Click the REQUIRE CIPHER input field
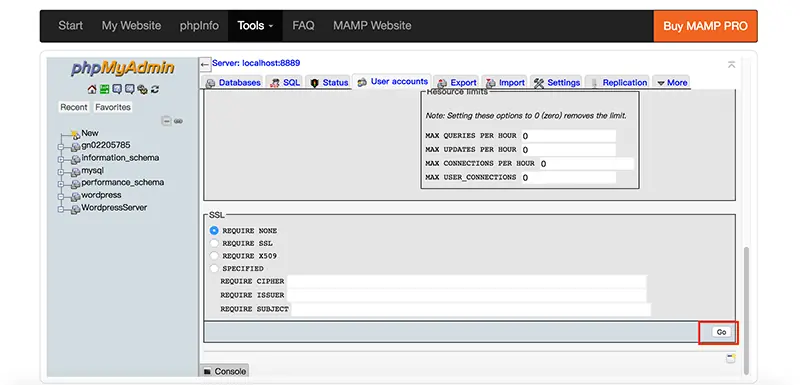This screenshot has height=385, width=800. click(466, 281)
